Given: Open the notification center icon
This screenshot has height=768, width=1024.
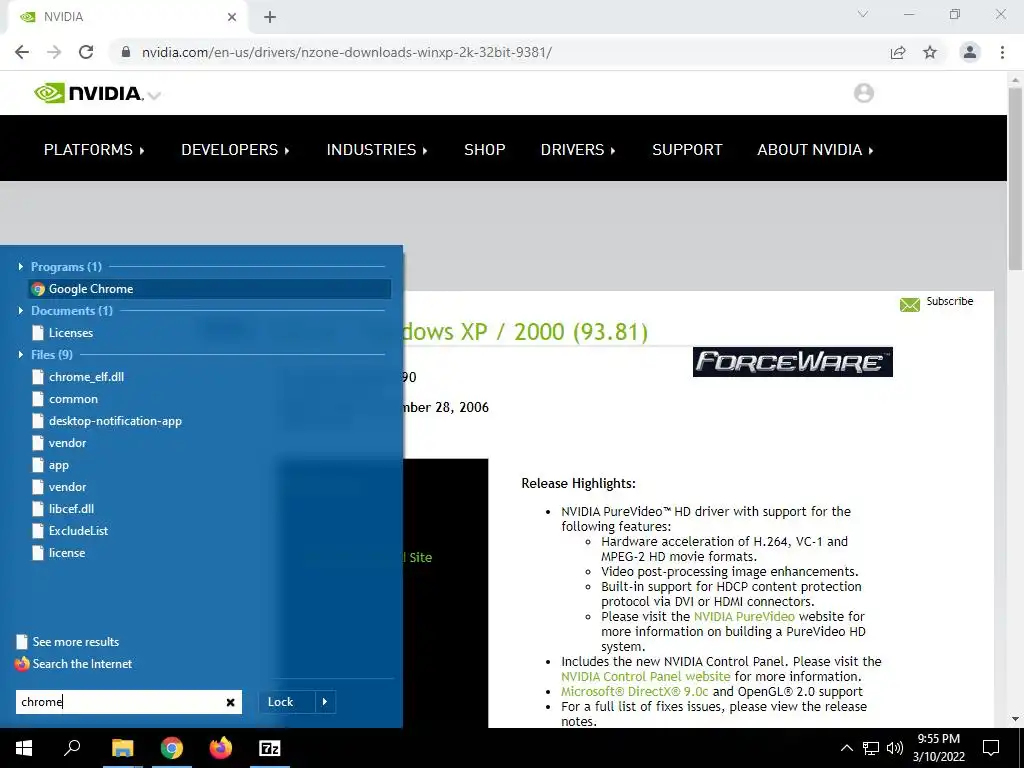Looking at the screenshot, I should tap(991, 748).
